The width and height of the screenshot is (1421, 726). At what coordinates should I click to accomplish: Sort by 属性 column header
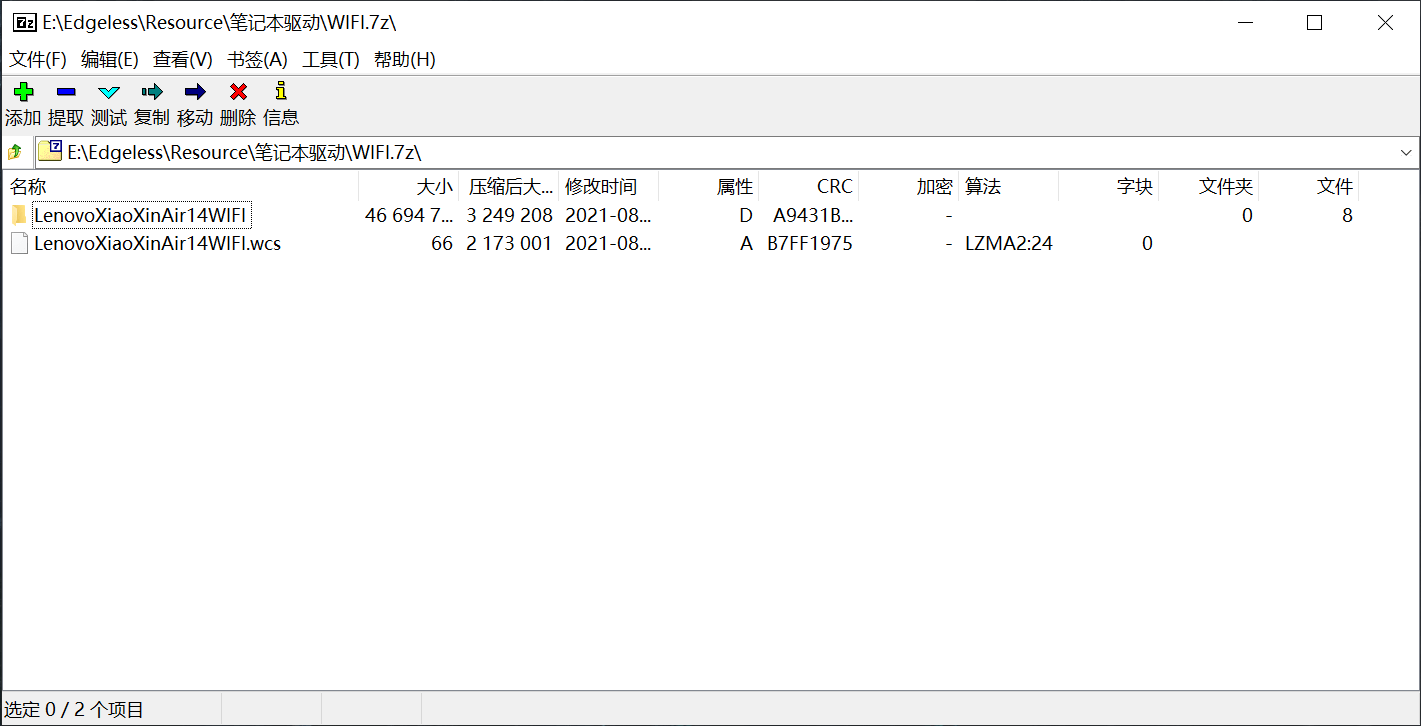pos(709,187)
